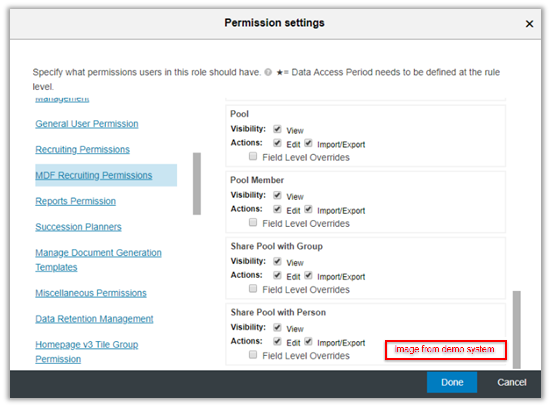Open General User Permission category

87,124
